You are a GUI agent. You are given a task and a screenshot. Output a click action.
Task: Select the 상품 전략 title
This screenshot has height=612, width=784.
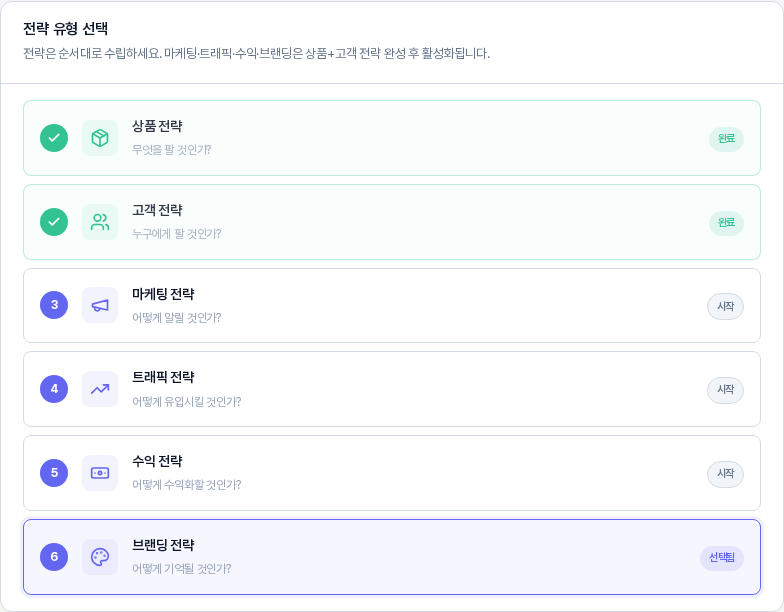[157, 126]
